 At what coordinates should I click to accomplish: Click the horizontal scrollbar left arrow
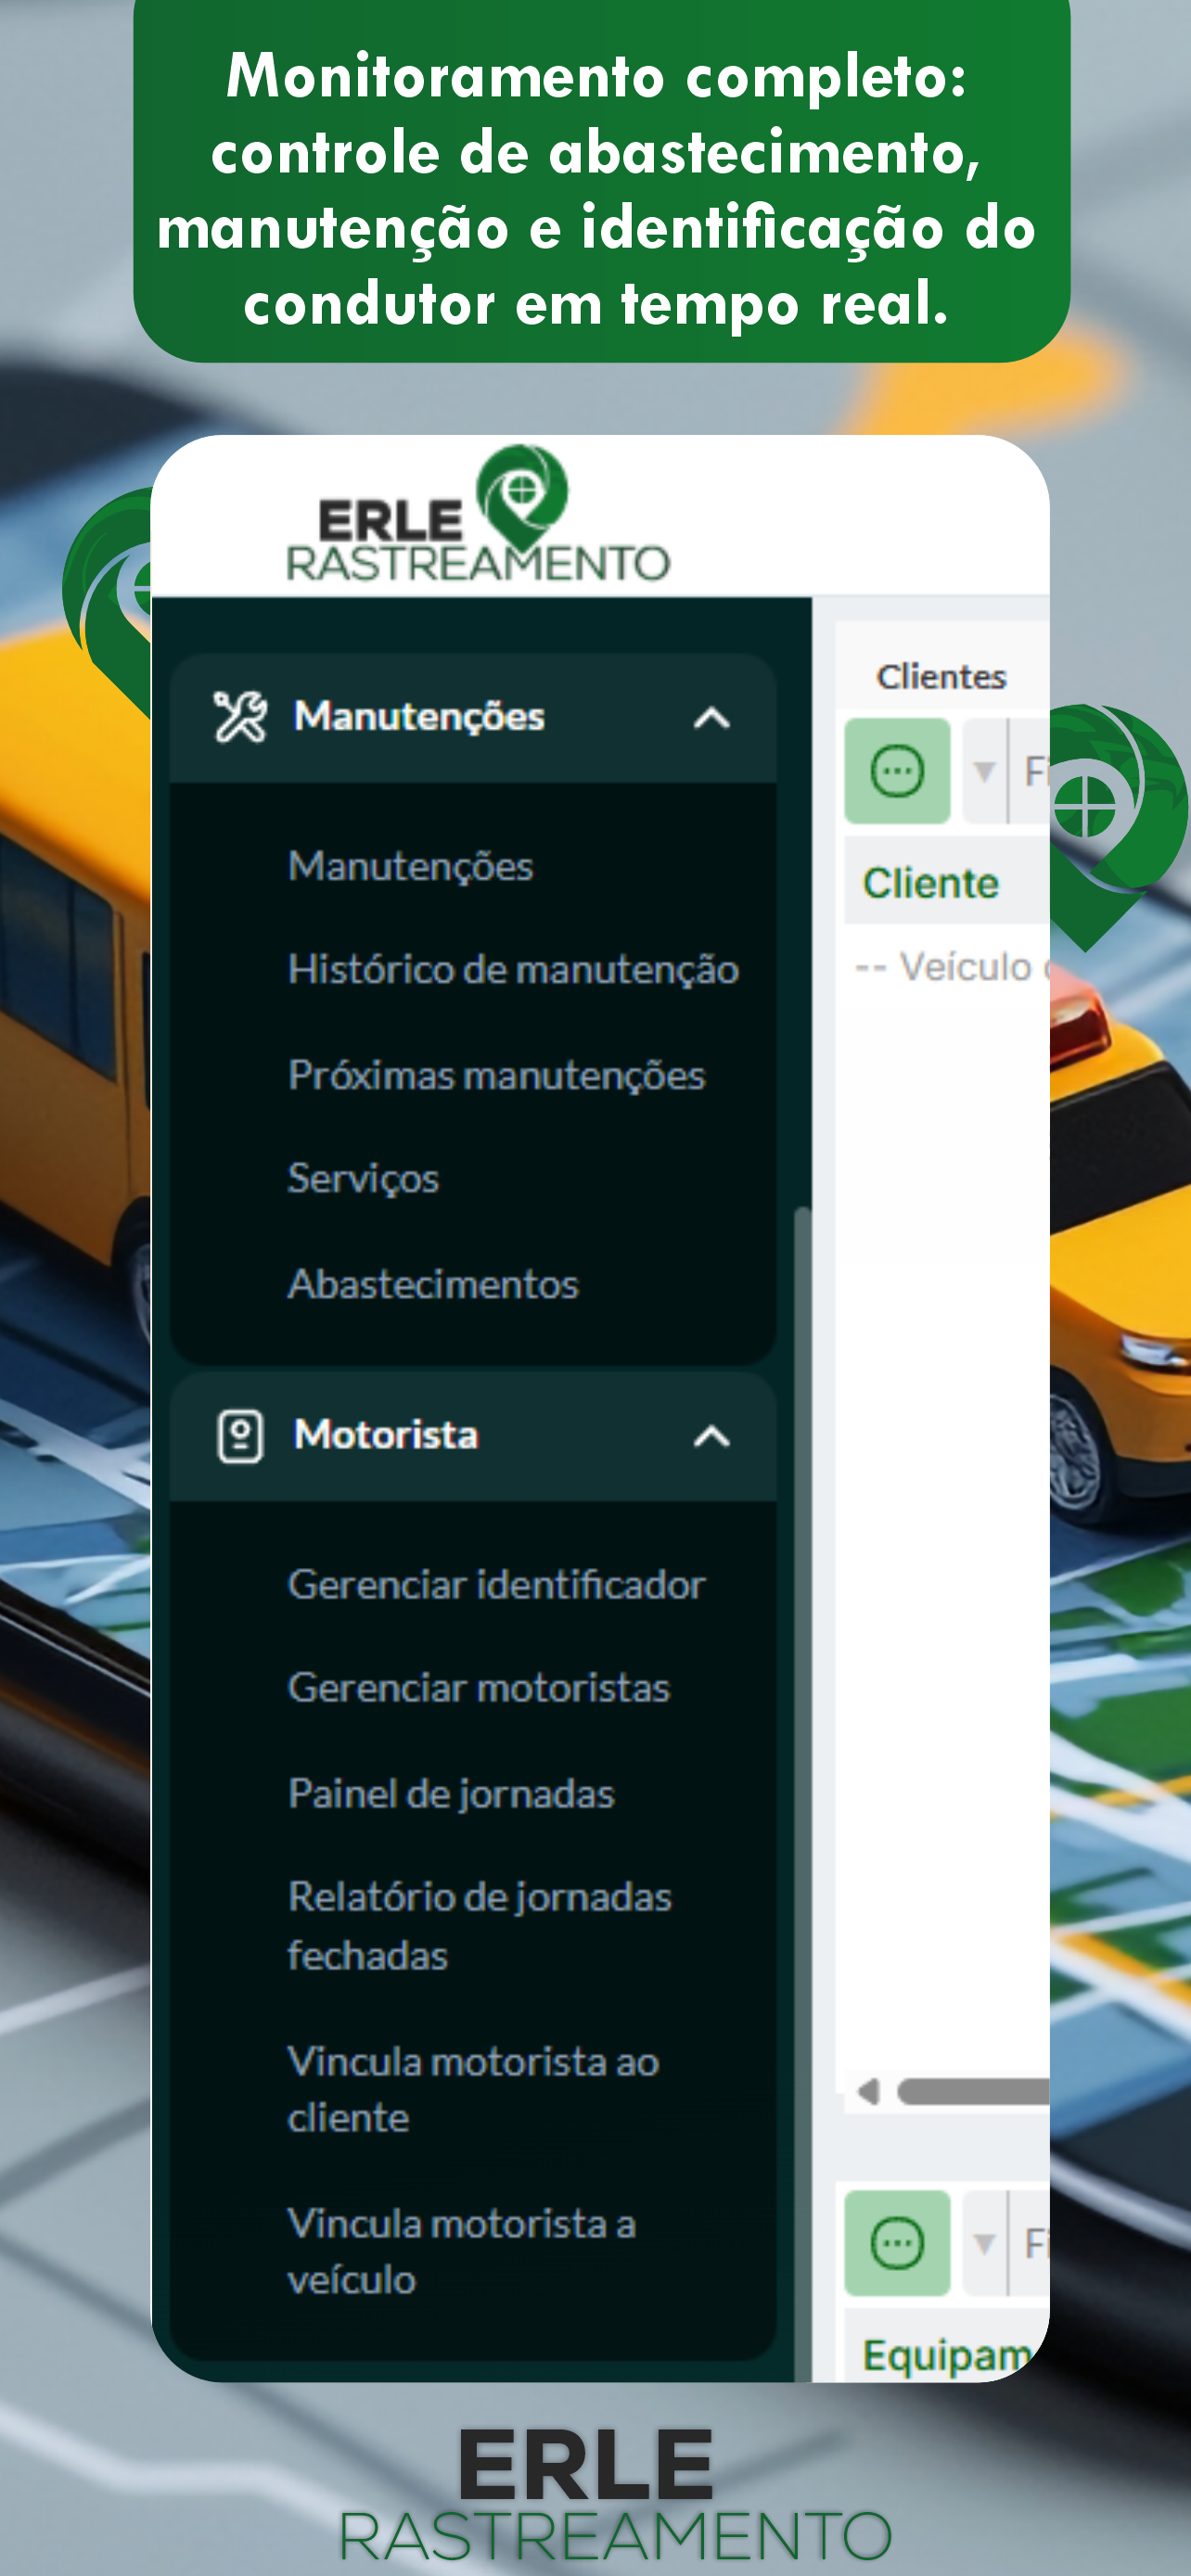[868, 2091]
